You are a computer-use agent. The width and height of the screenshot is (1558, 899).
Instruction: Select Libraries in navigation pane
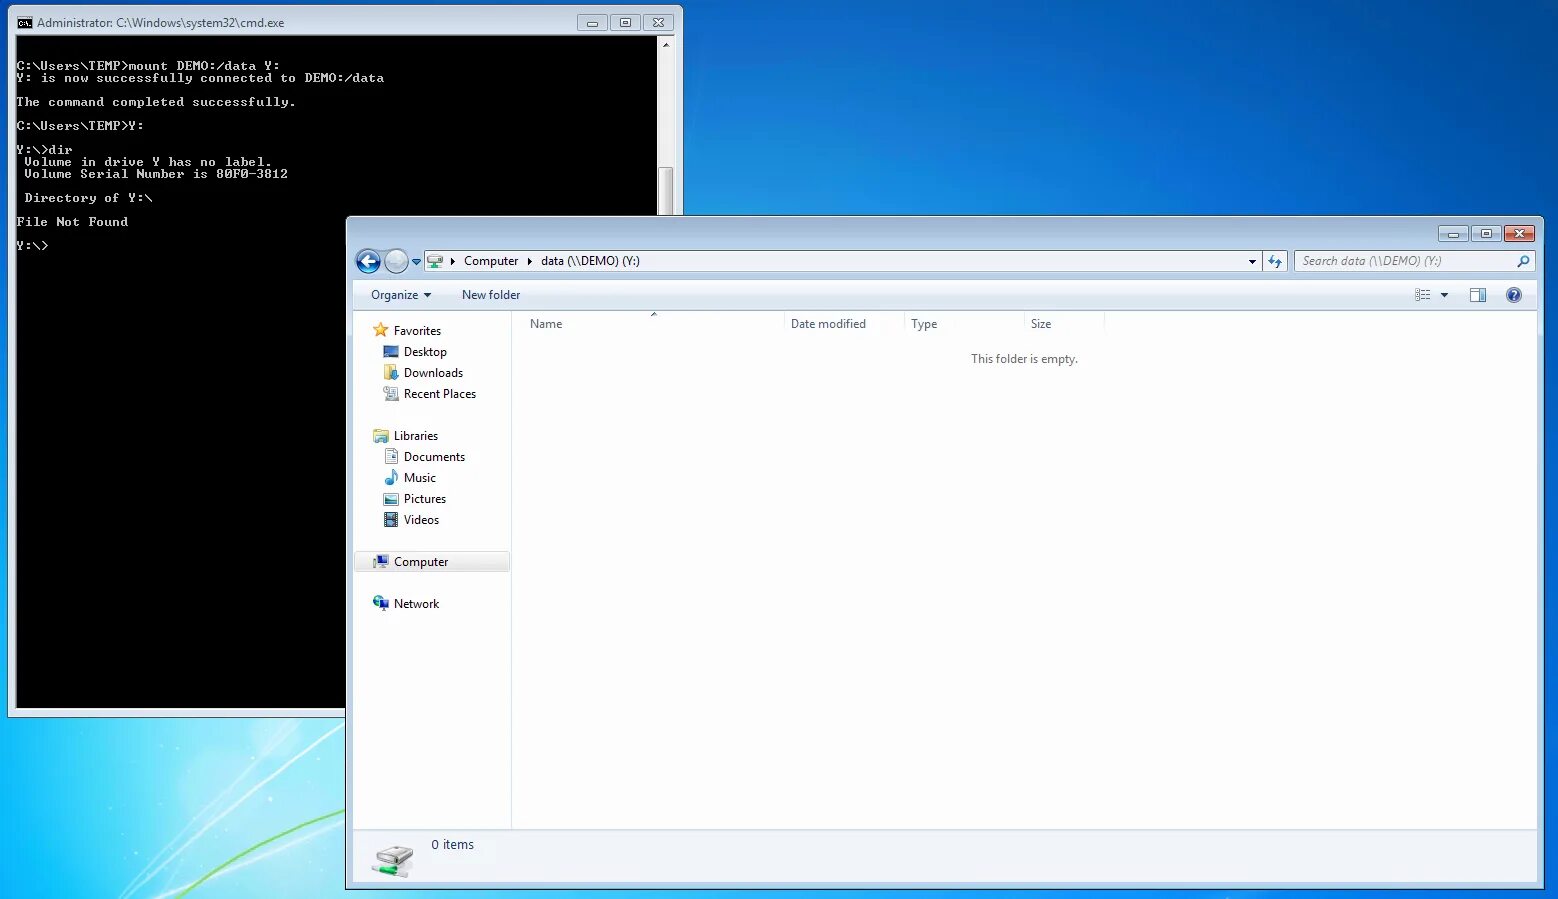pyautogui.click(x=416, y=436)
